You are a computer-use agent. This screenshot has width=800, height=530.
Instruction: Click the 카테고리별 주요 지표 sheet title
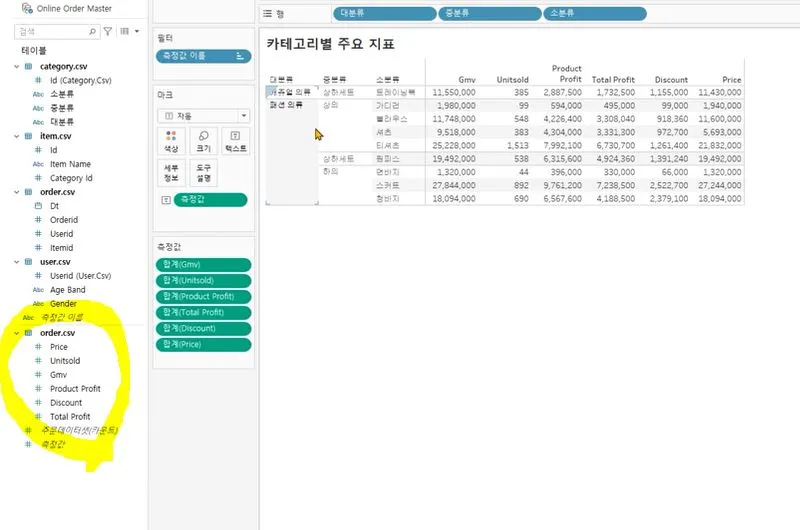[x=330, y=44]
